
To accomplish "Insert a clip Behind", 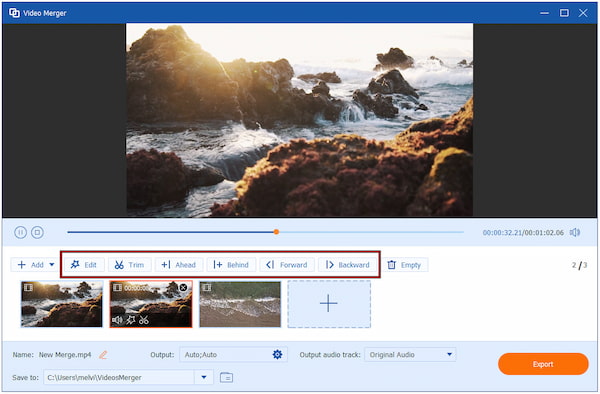I will 231,265.
